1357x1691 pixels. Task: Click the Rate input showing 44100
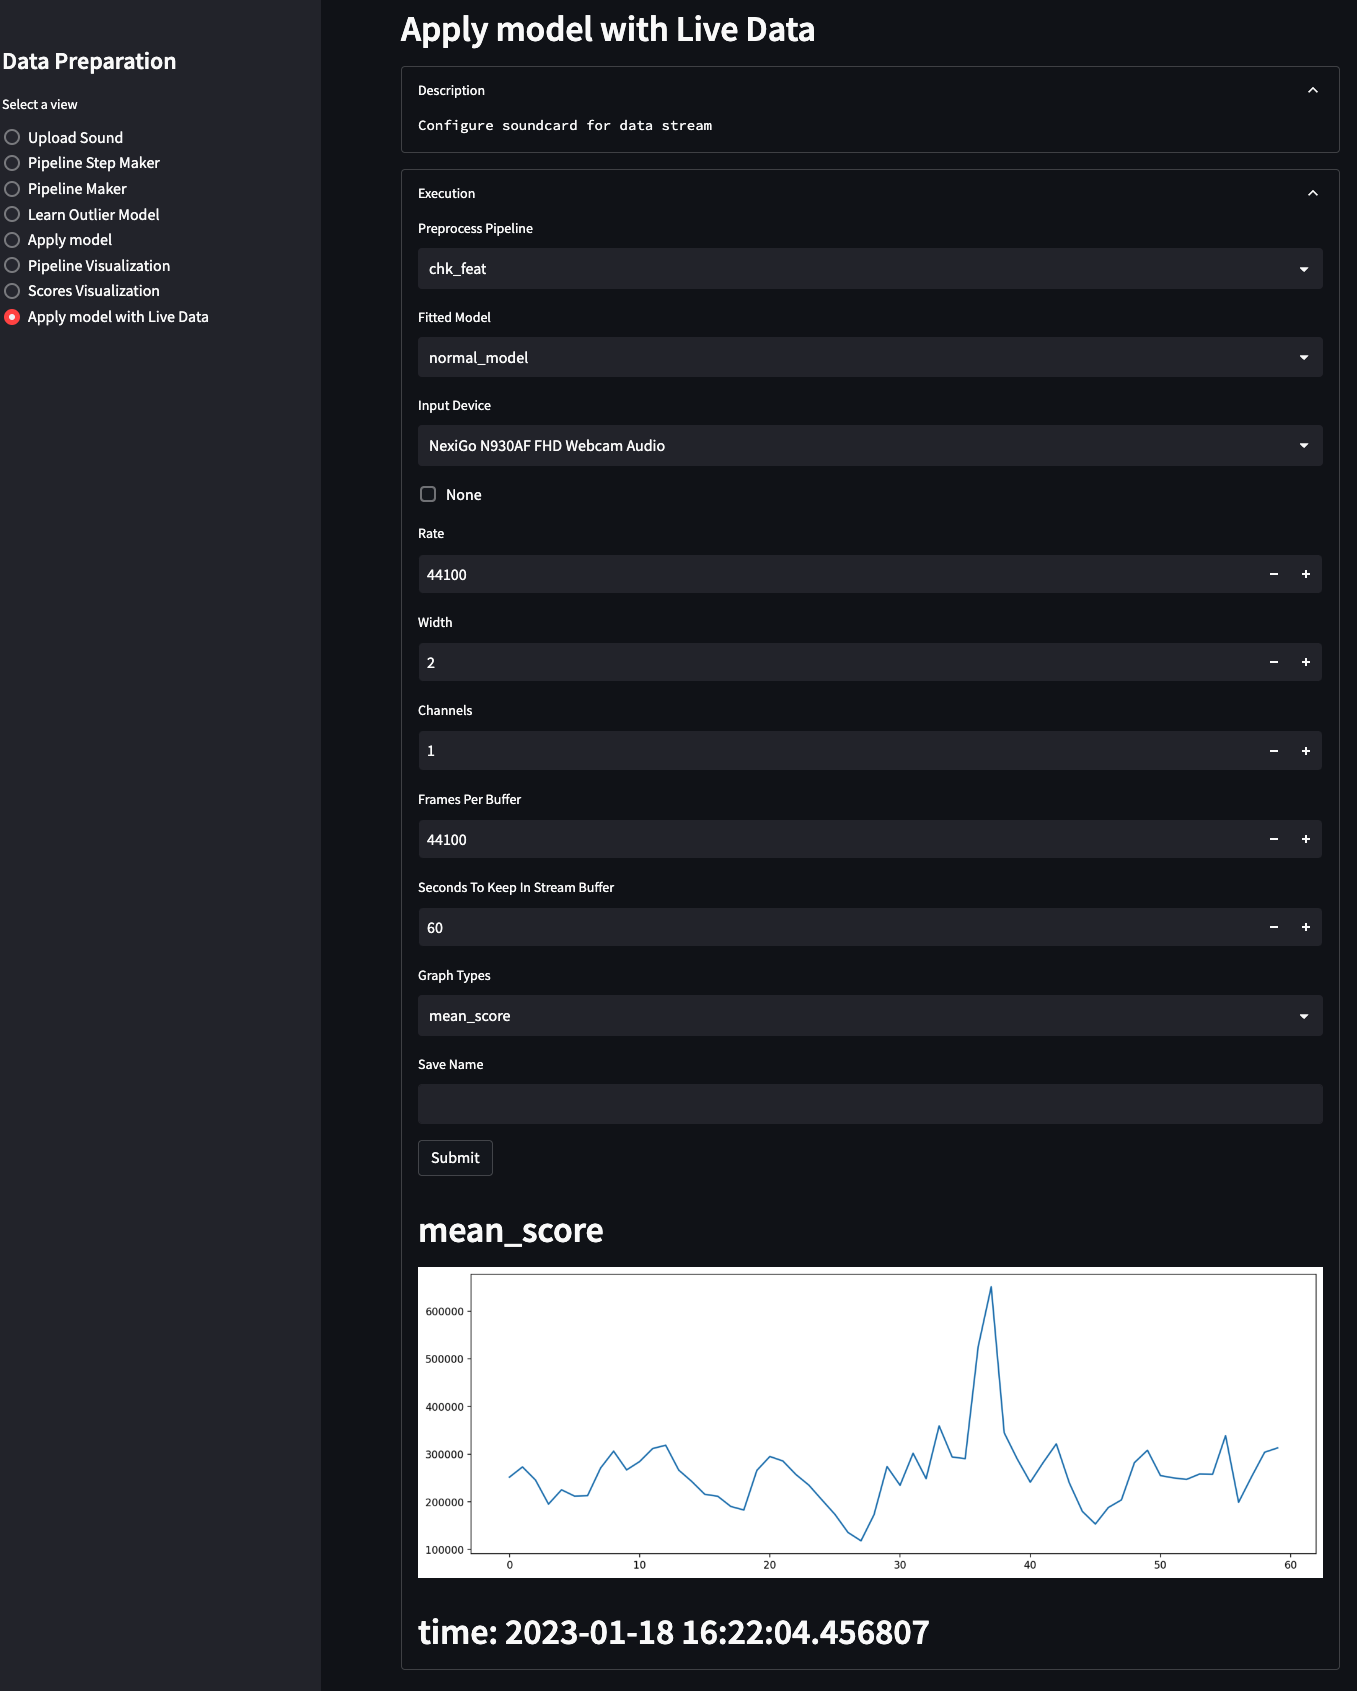point(838,574)
